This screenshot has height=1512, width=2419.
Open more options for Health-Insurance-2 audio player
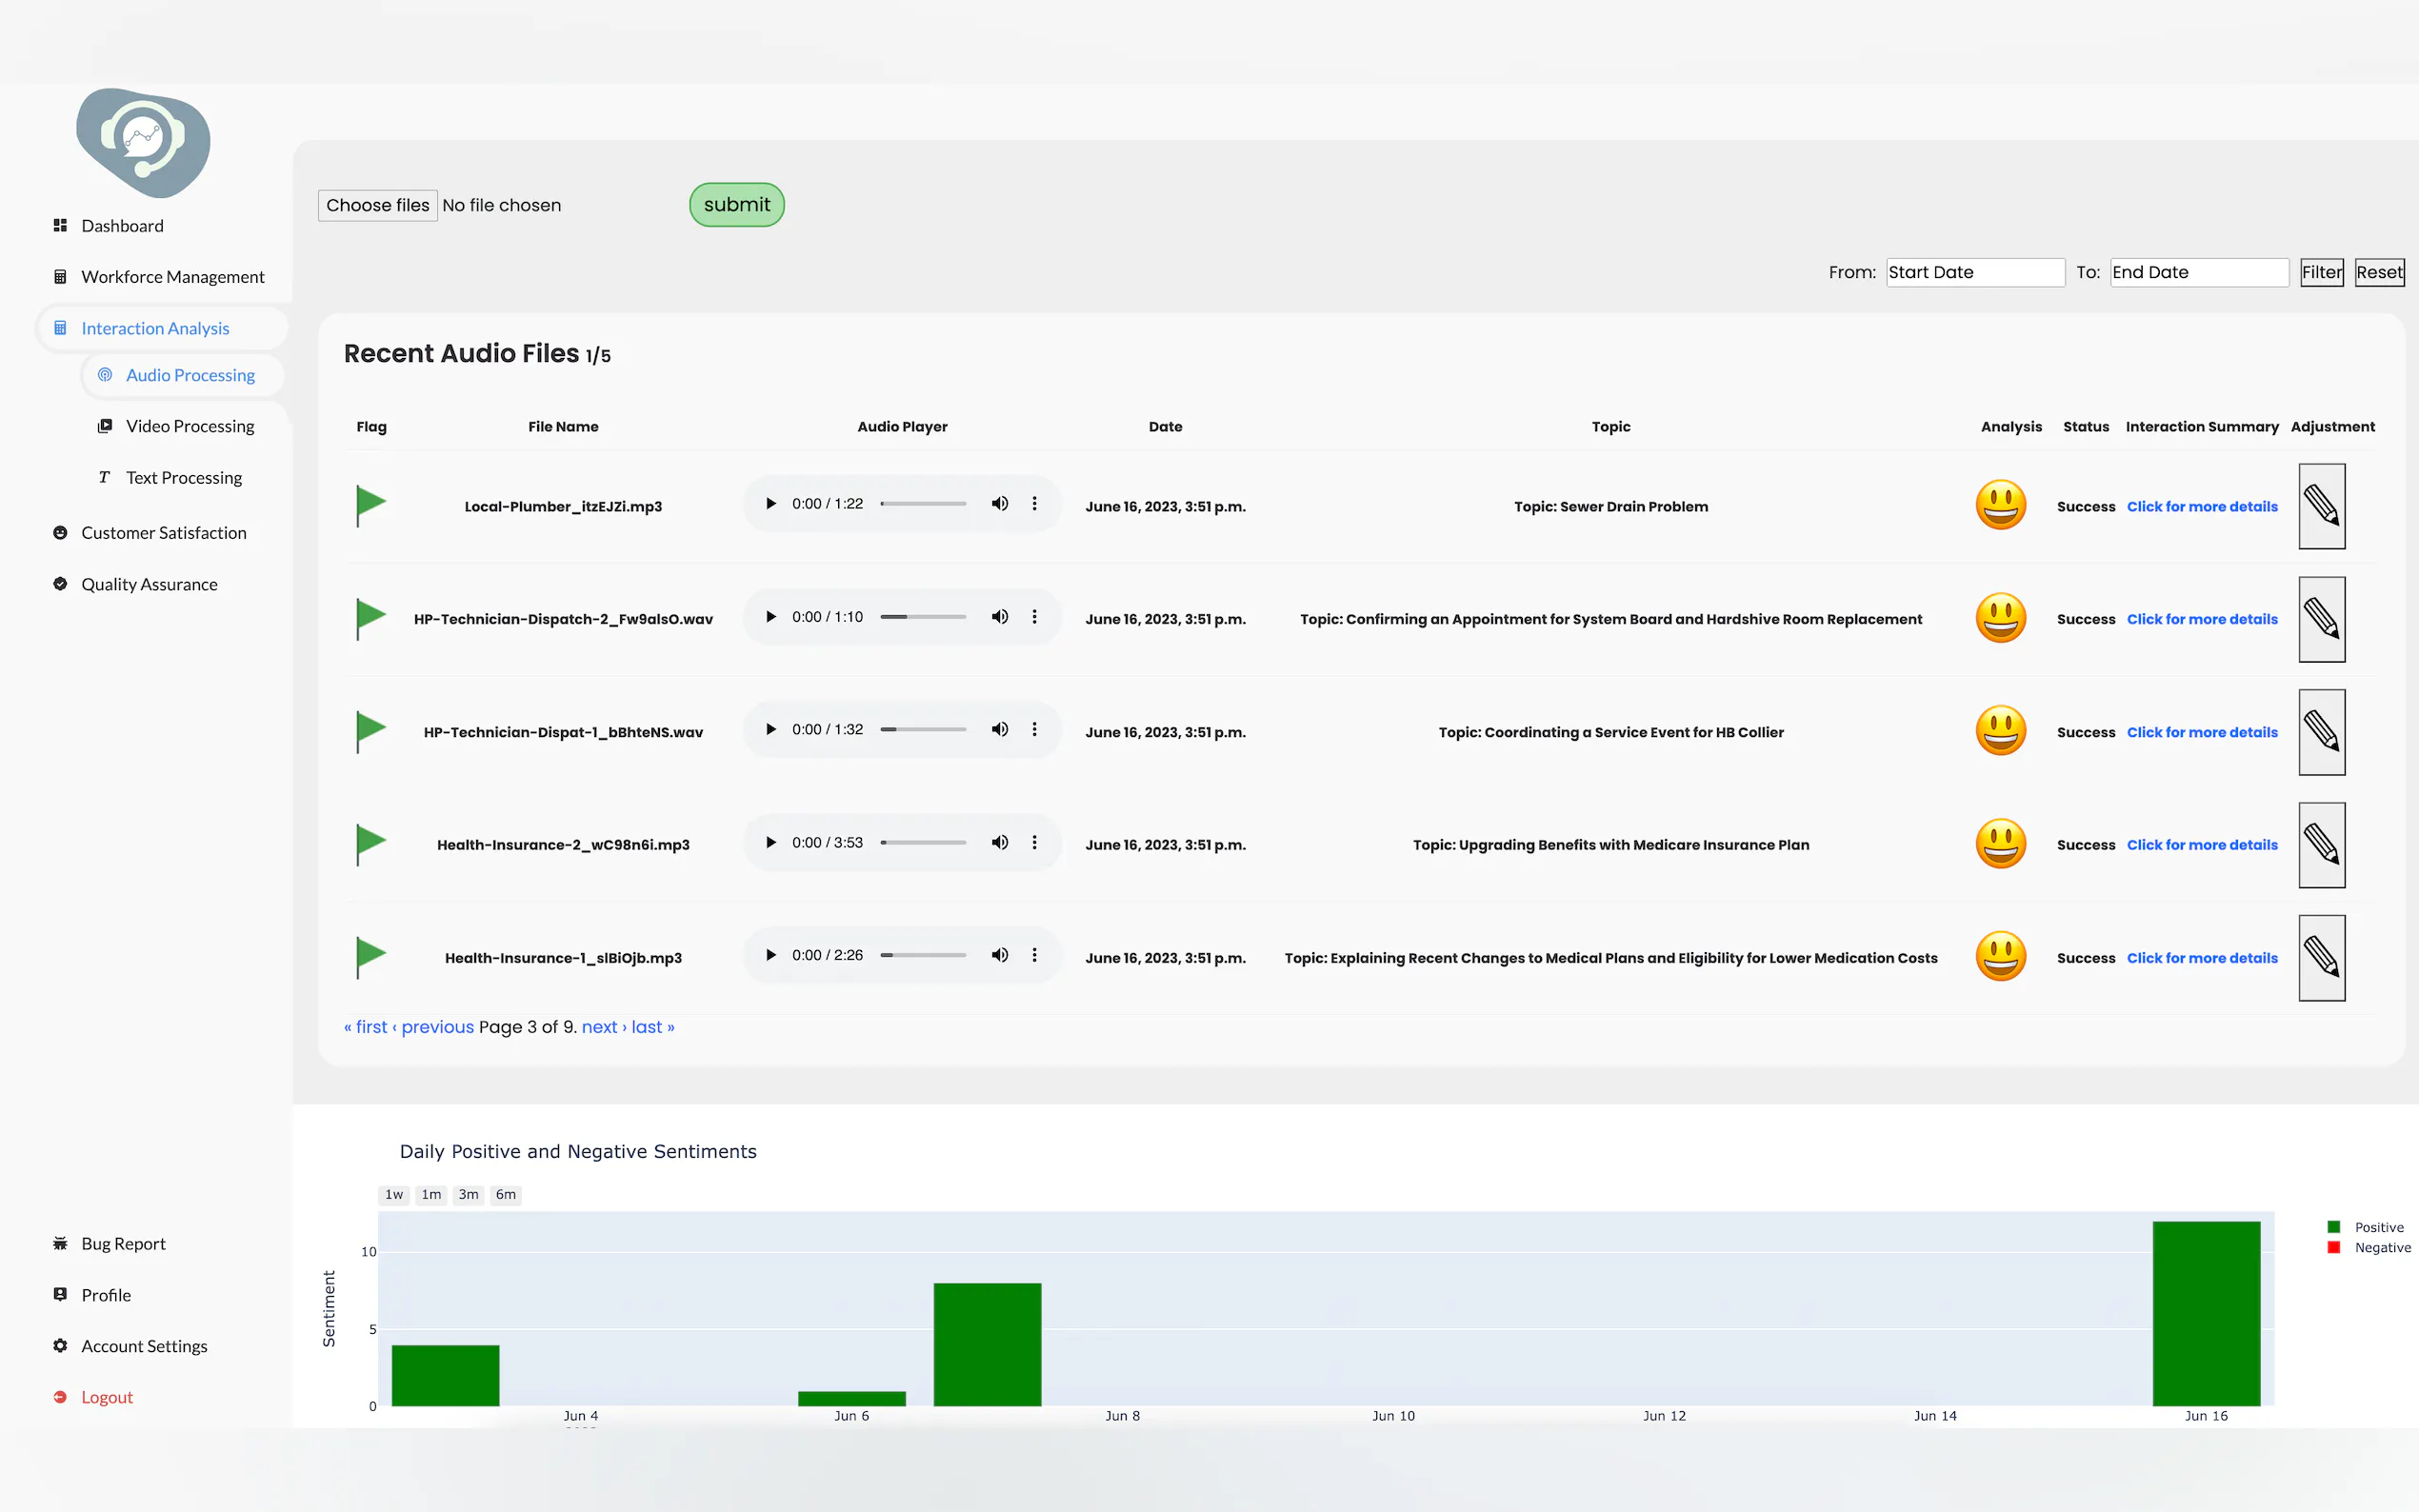click(x=1034, y=843)
